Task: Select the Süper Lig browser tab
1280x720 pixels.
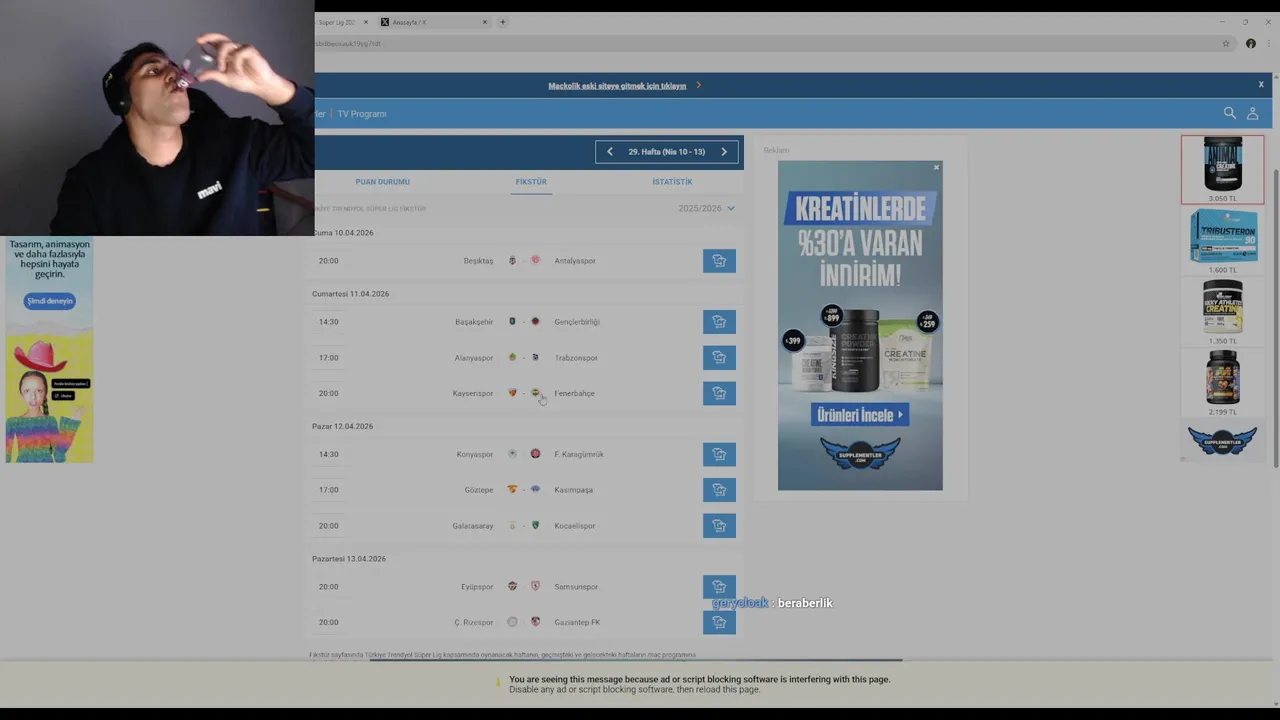Action: click(x=337, y=22)
